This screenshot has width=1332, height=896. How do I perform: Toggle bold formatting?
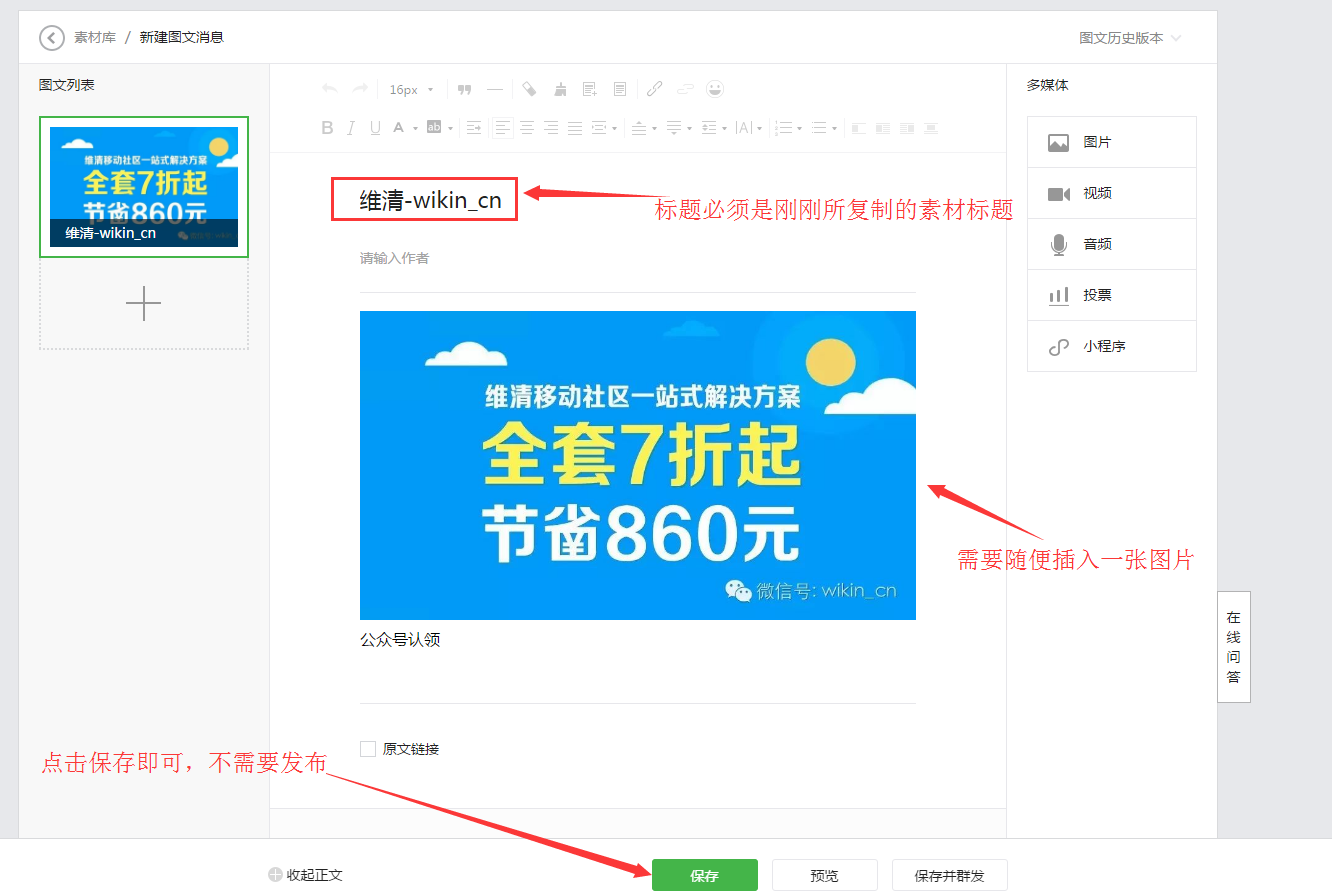[327, 128]
